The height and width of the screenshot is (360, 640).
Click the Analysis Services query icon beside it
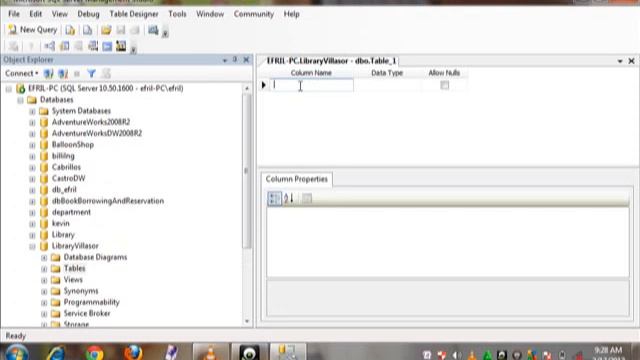pyautogui.click(x=87, y=30)
